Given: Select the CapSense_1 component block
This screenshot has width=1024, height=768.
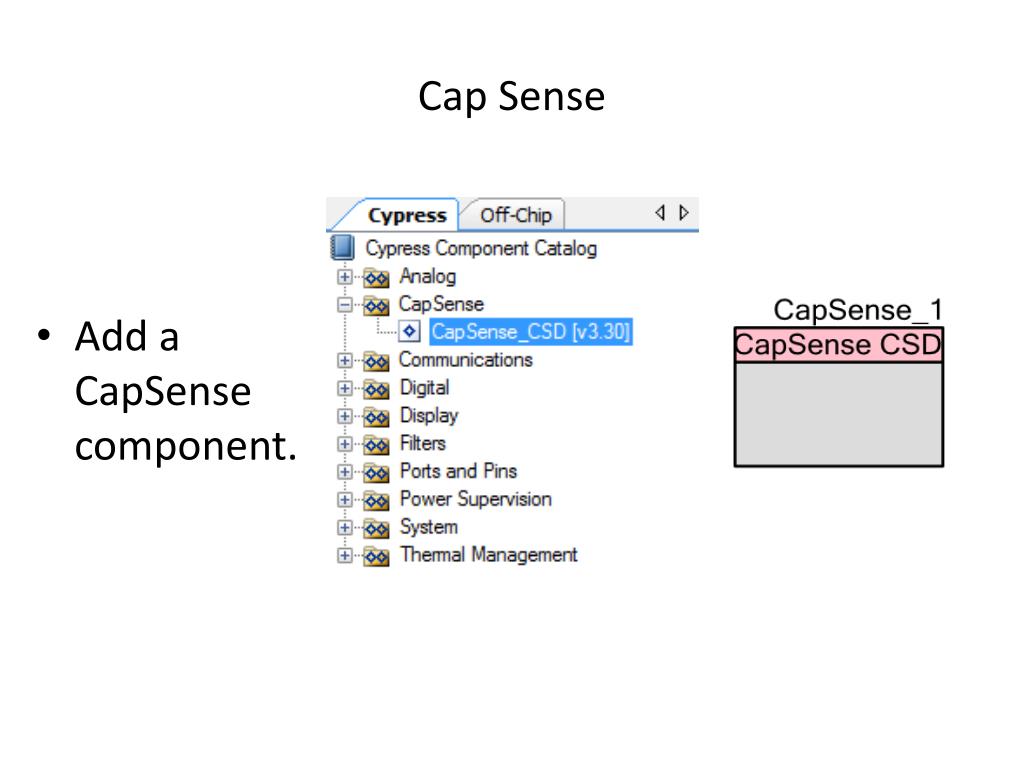Looking at the screenshot, I should point(839,397).
